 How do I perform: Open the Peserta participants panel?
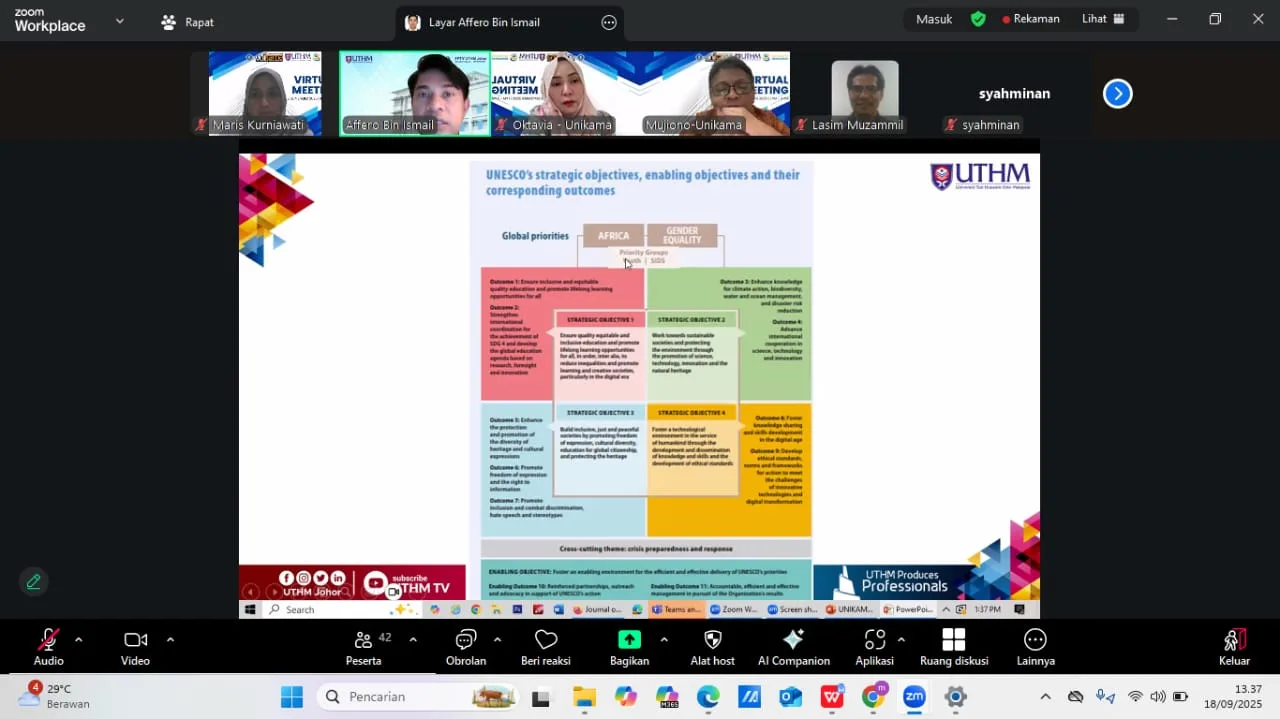(363, 647)
